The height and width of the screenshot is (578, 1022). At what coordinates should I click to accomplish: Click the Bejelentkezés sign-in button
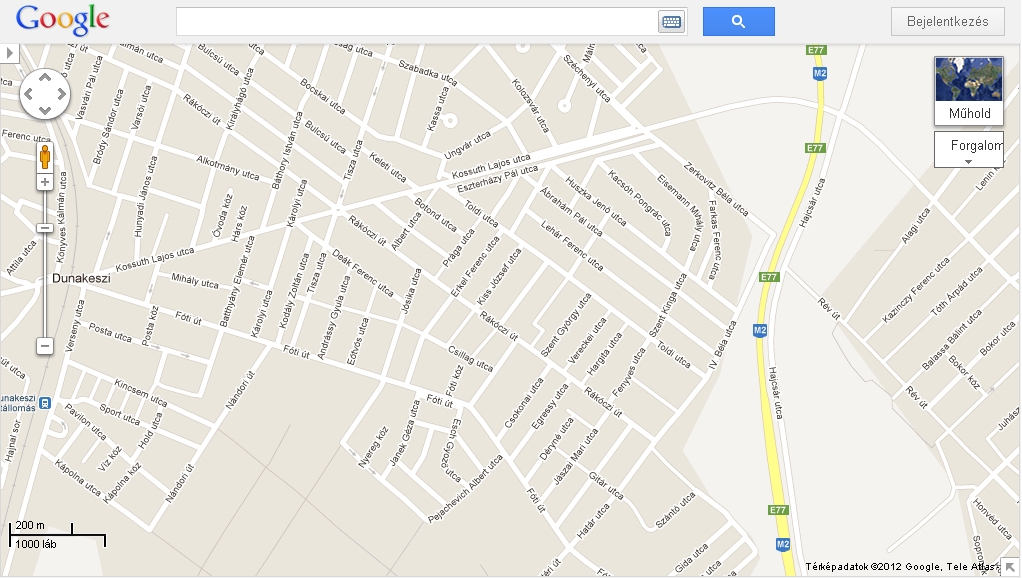pos(948,22)
